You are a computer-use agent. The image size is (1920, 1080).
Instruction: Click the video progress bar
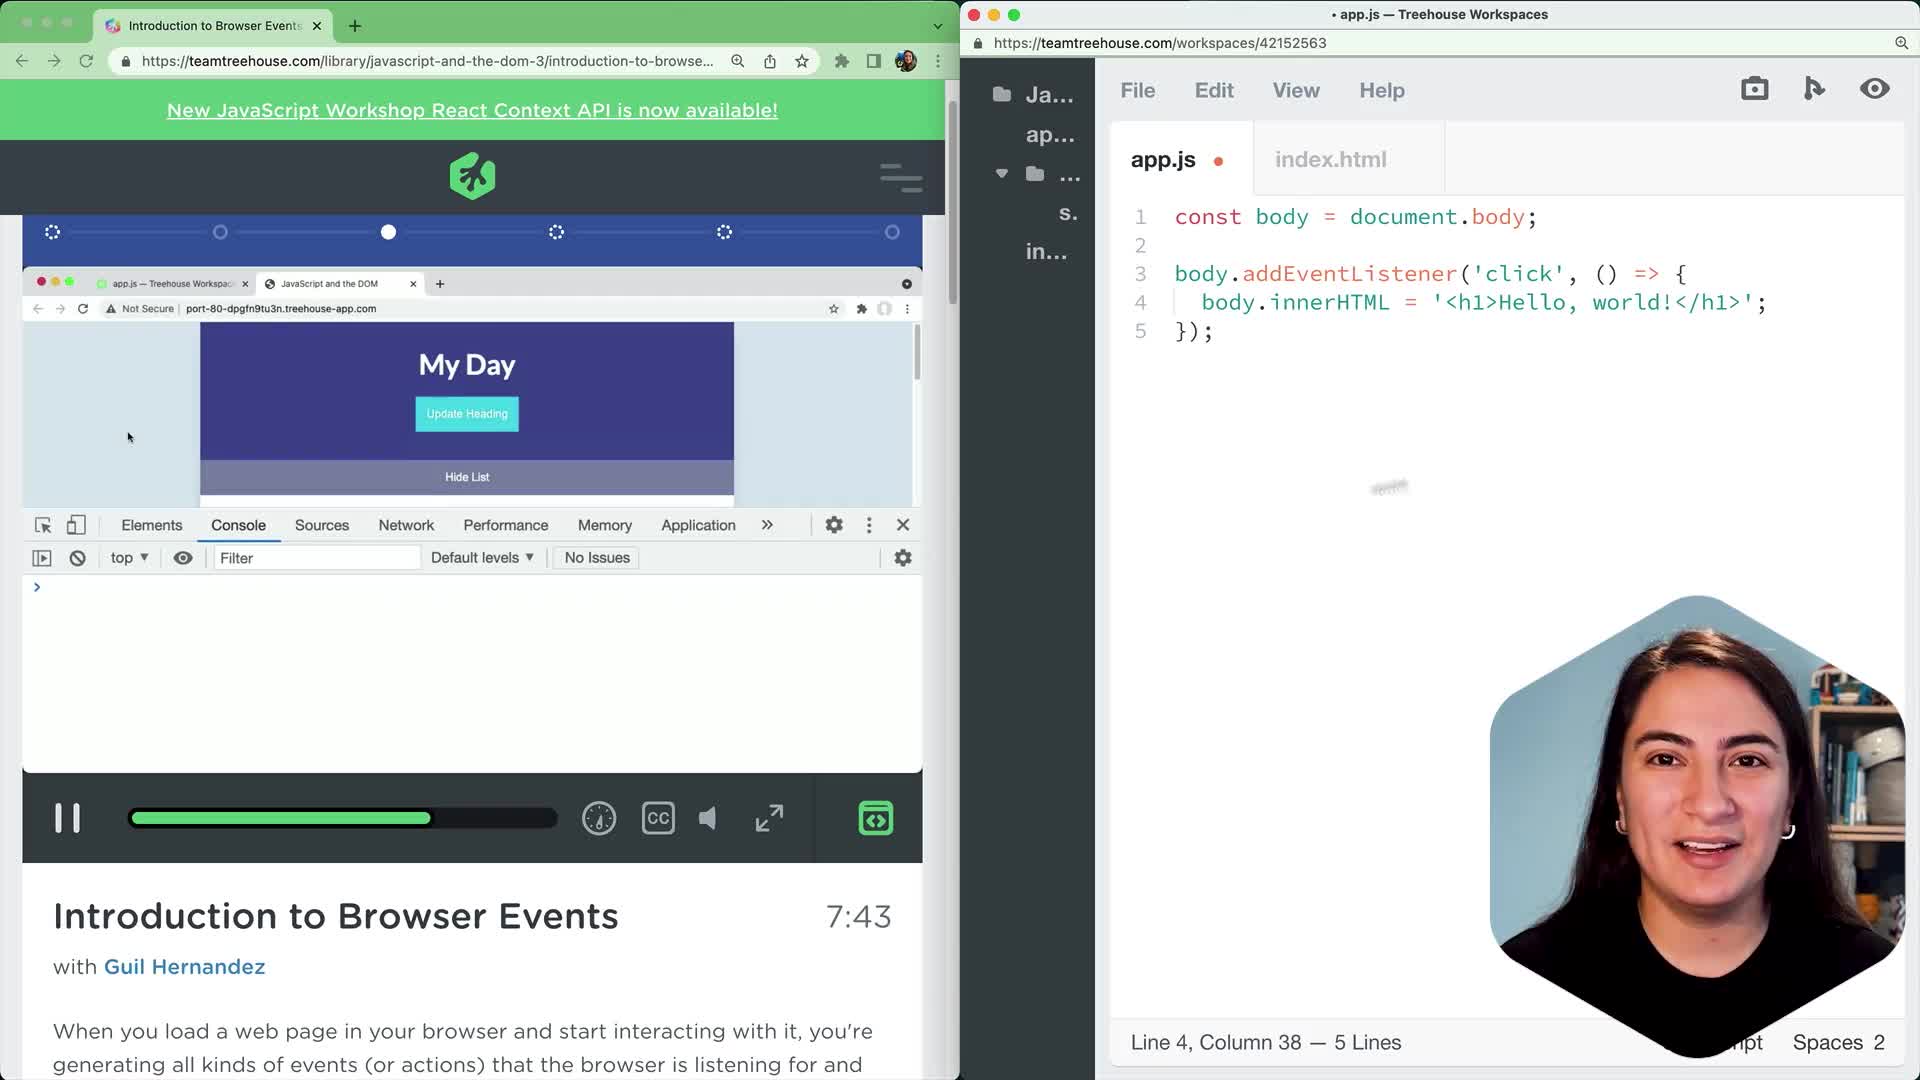tap(343, 818)
